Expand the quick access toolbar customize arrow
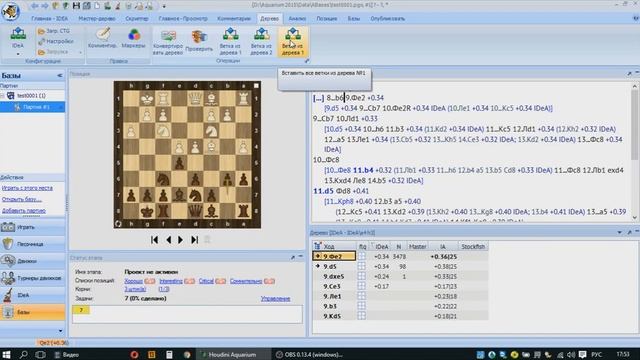This screenshot has width=640, height=360. click(x=164, y=6)
